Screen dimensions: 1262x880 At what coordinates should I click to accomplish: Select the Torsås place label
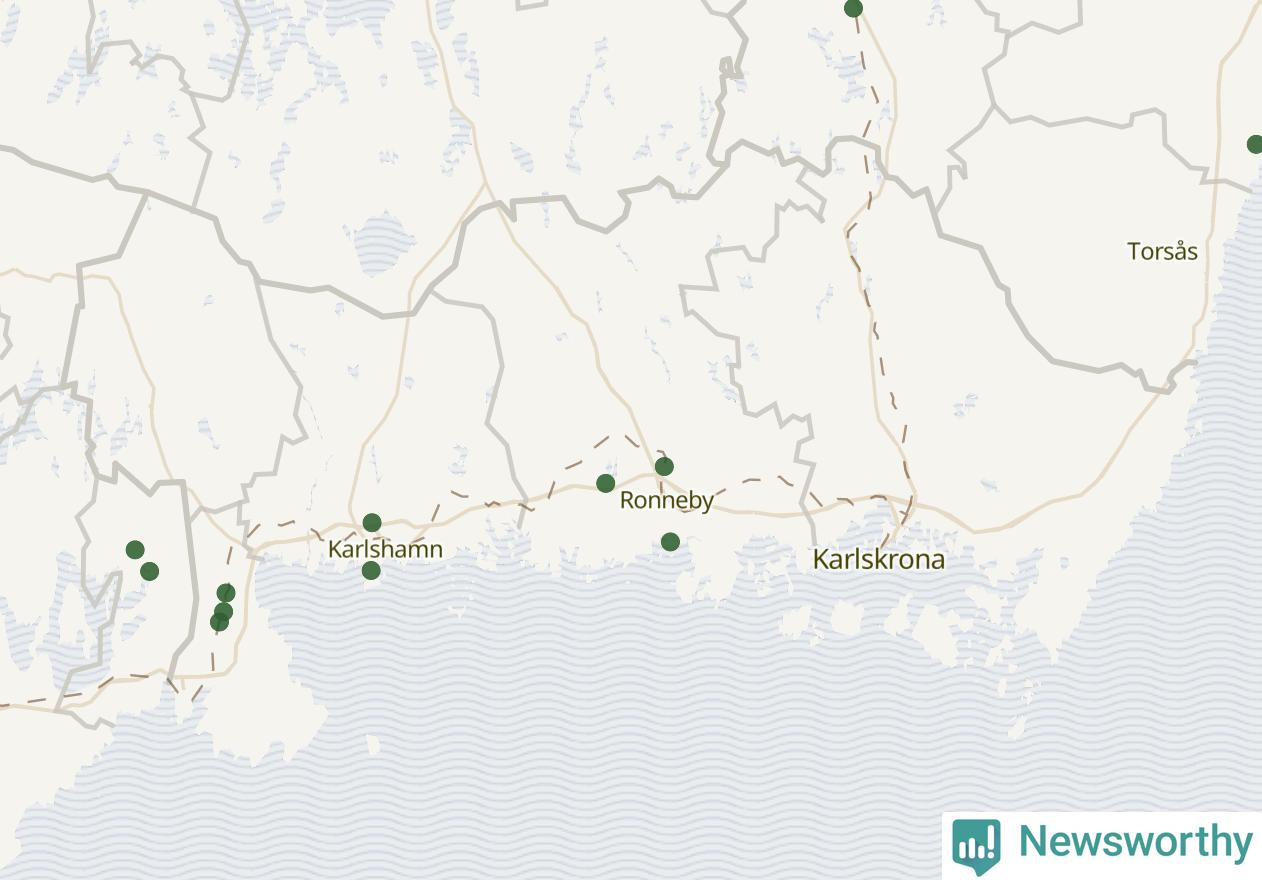(x=1162, y=251)
